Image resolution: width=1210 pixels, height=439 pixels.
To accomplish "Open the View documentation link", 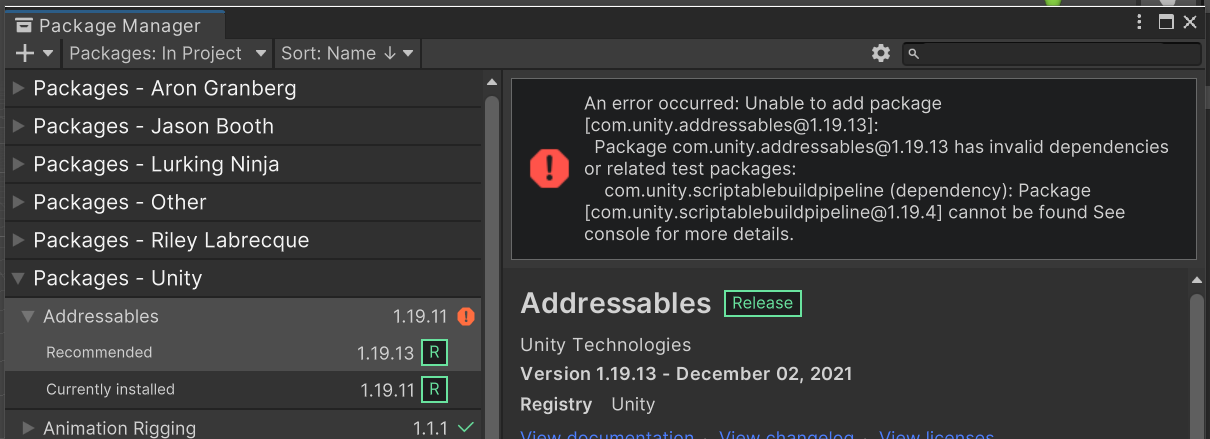I will point(607,436).
